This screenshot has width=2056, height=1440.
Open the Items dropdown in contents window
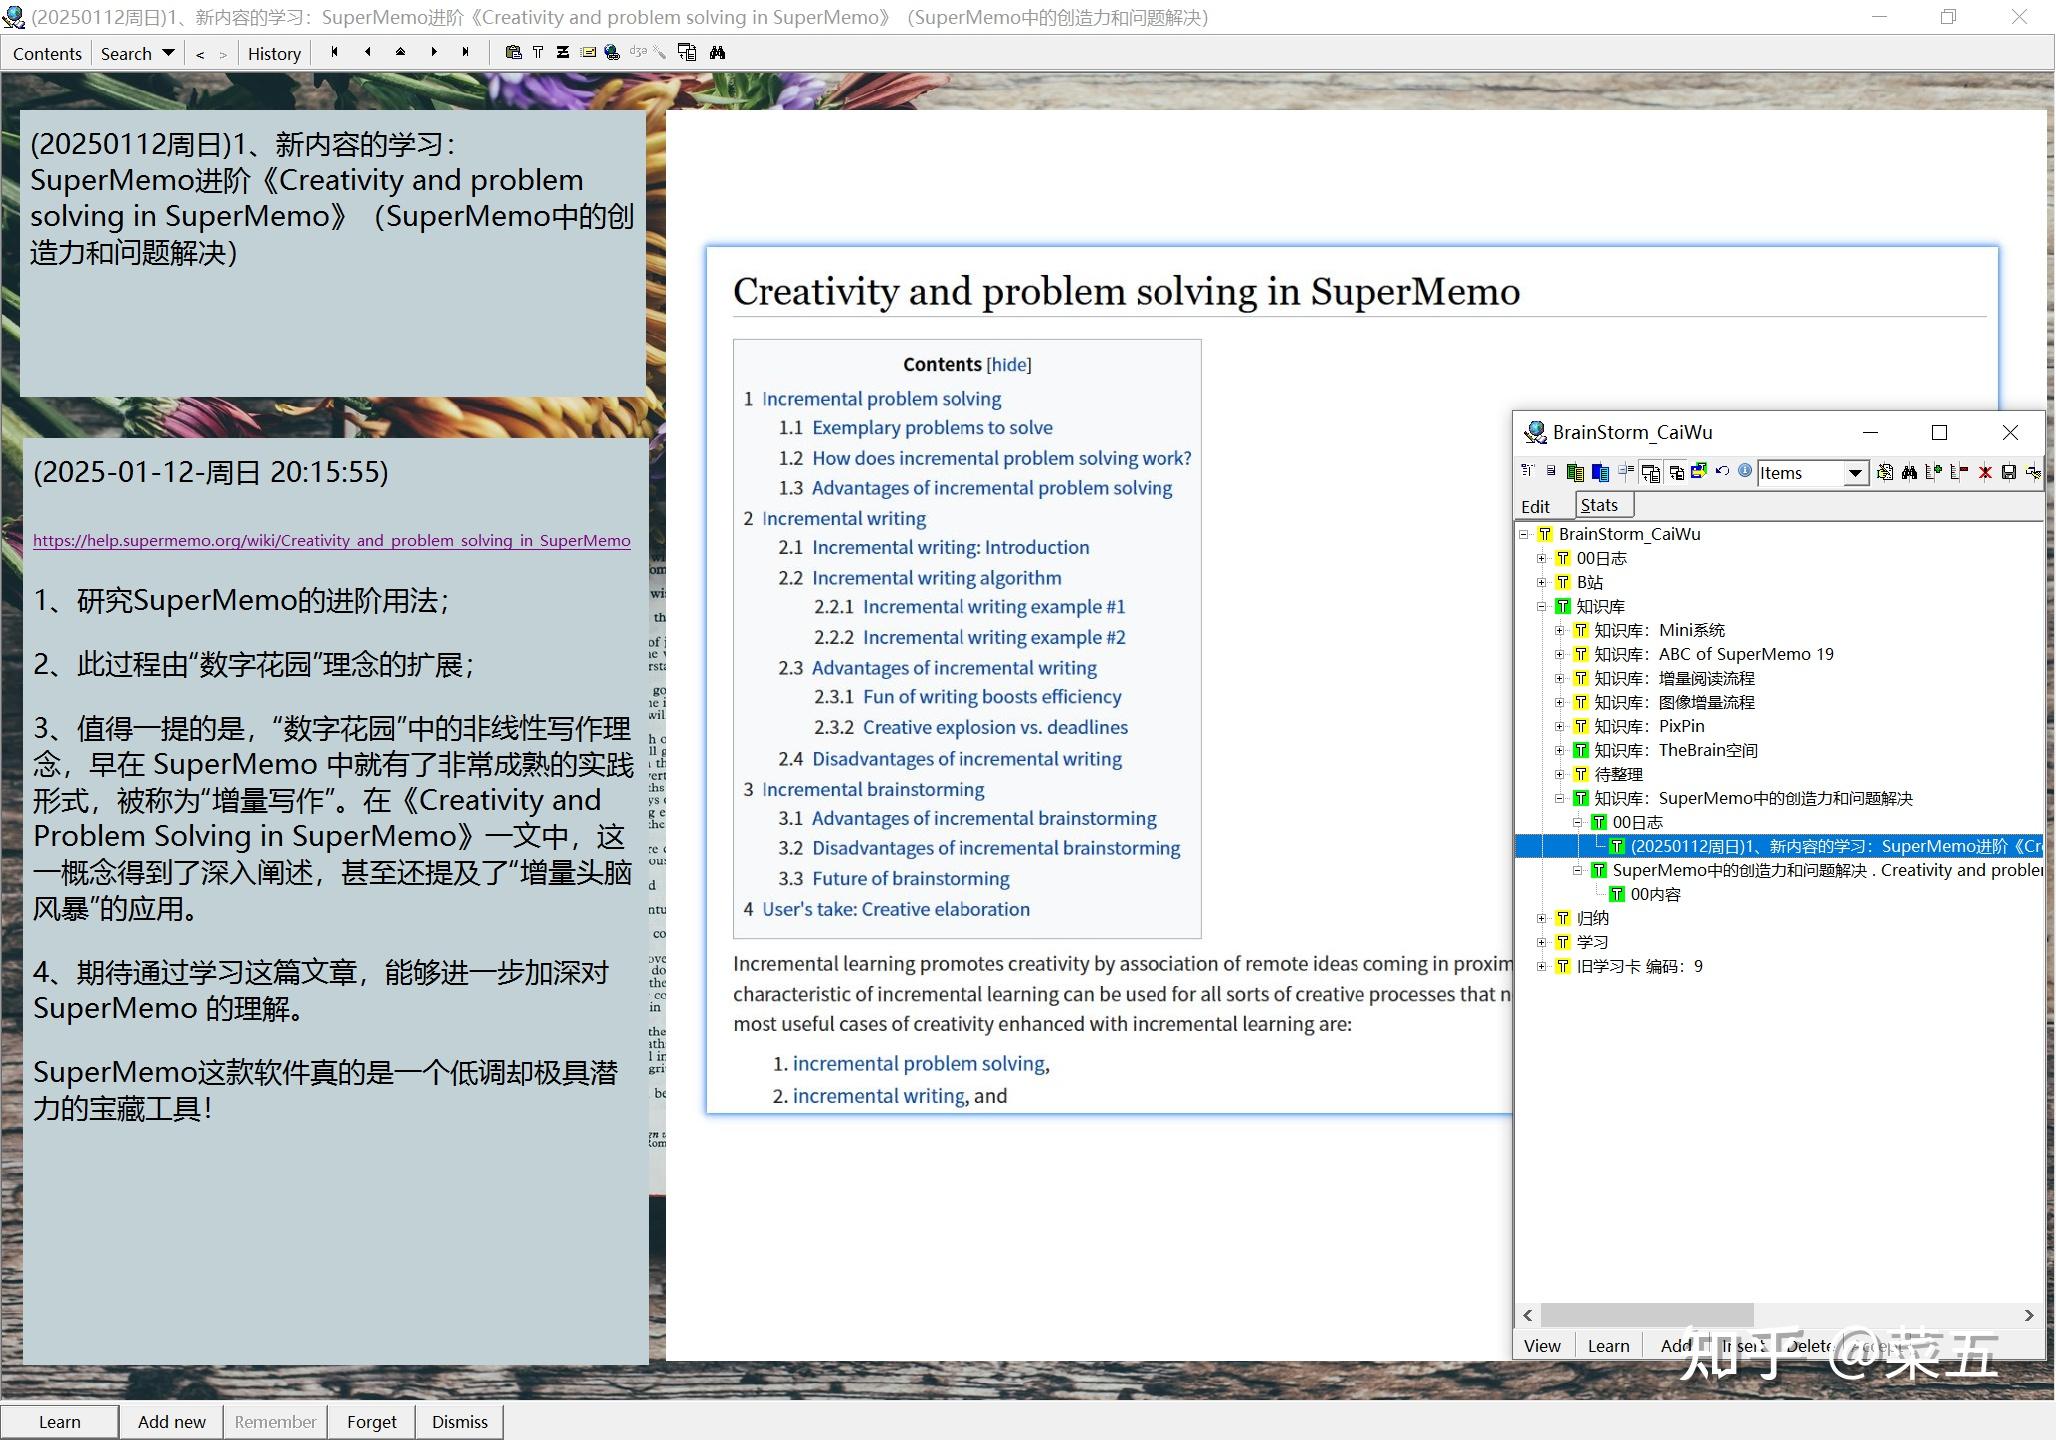click(1855, 473)
